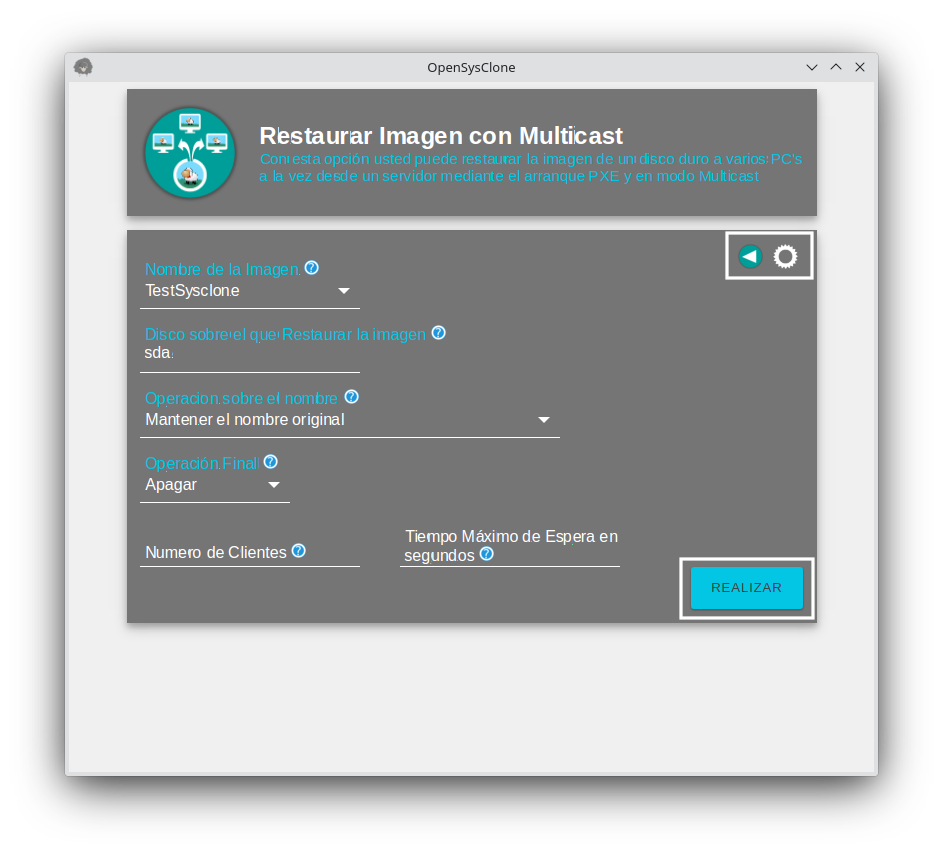Click the OpenSysClone title bar app icon

point(84,67)
